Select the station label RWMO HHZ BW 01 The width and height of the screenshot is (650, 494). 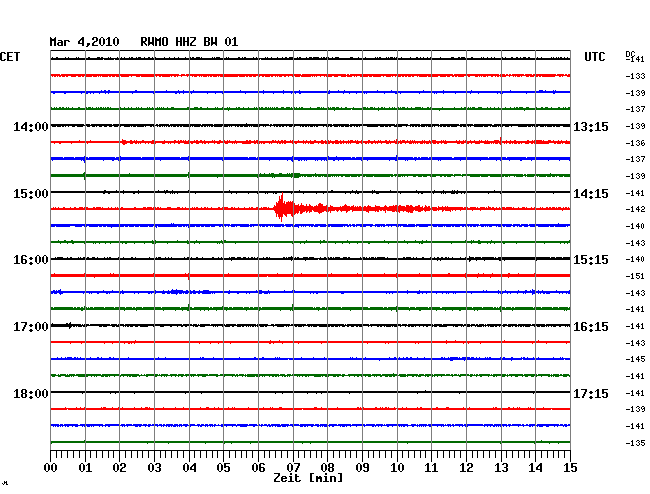pos(189,42)
